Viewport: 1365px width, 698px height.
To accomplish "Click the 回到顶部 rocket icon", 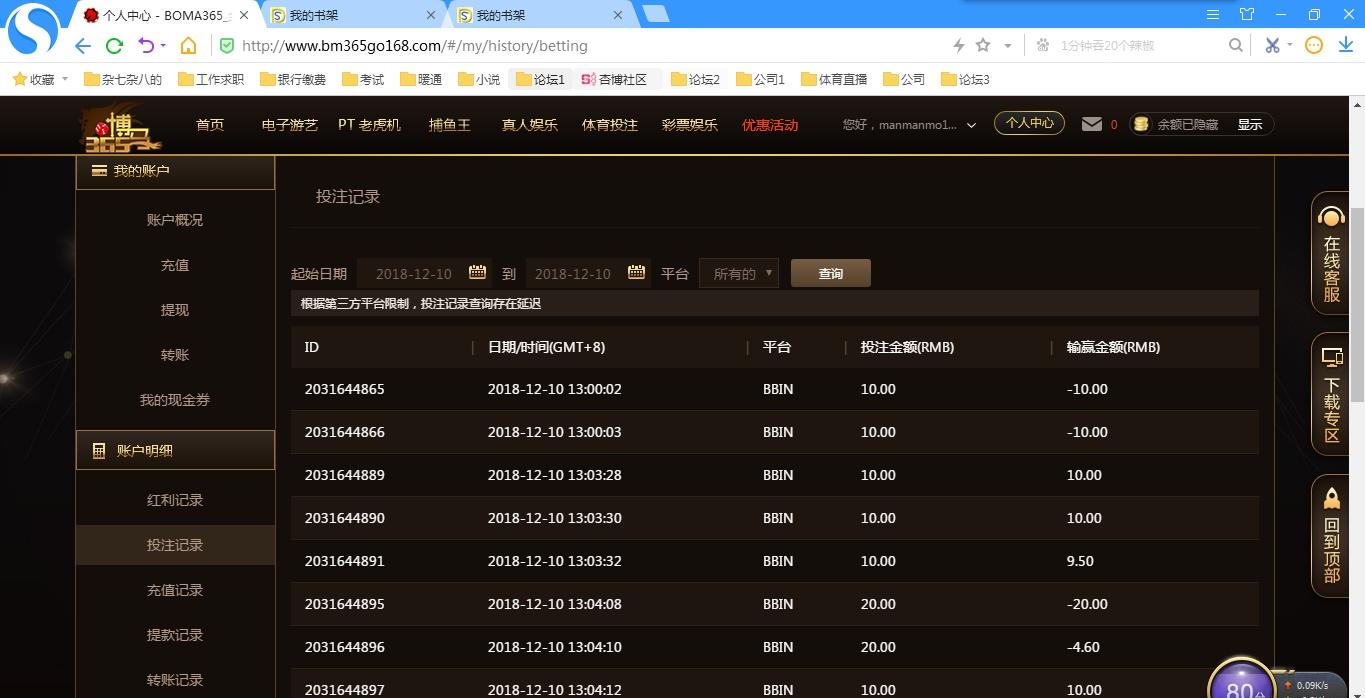I will tap(1331, 536).
